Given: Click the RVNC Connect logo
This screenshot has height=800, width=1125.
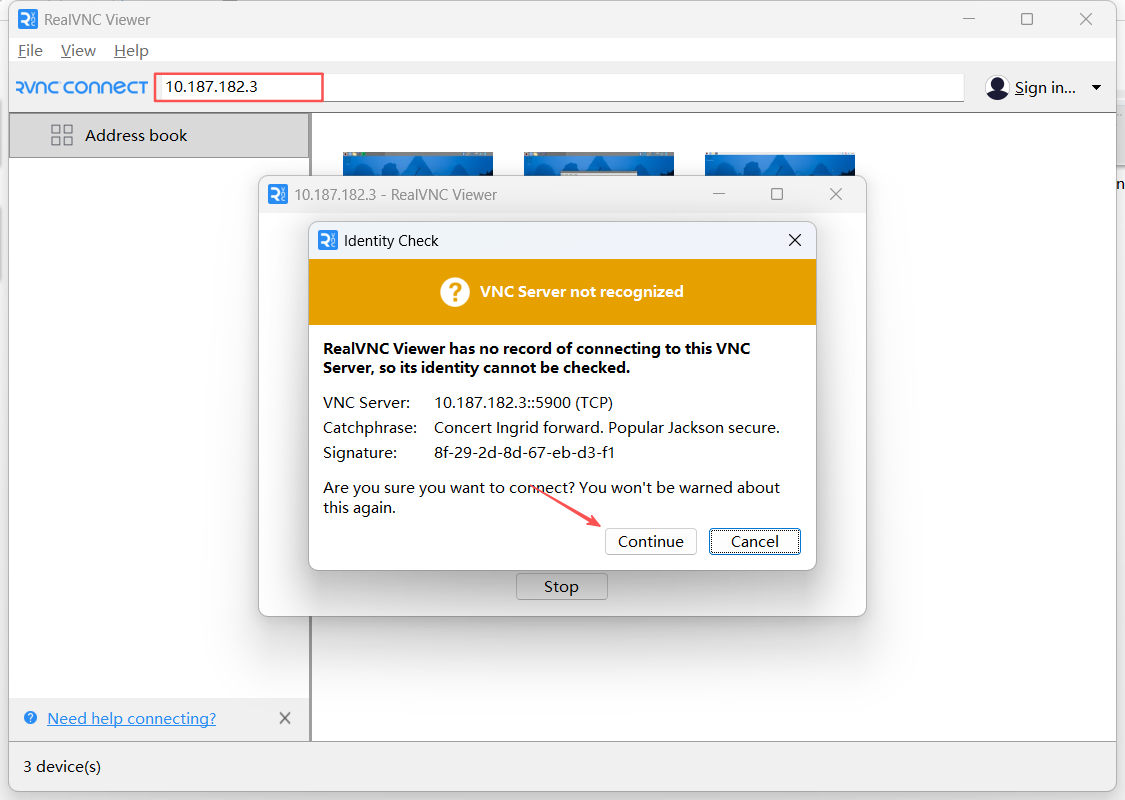Looking at the screenshot, I should 82,88.
